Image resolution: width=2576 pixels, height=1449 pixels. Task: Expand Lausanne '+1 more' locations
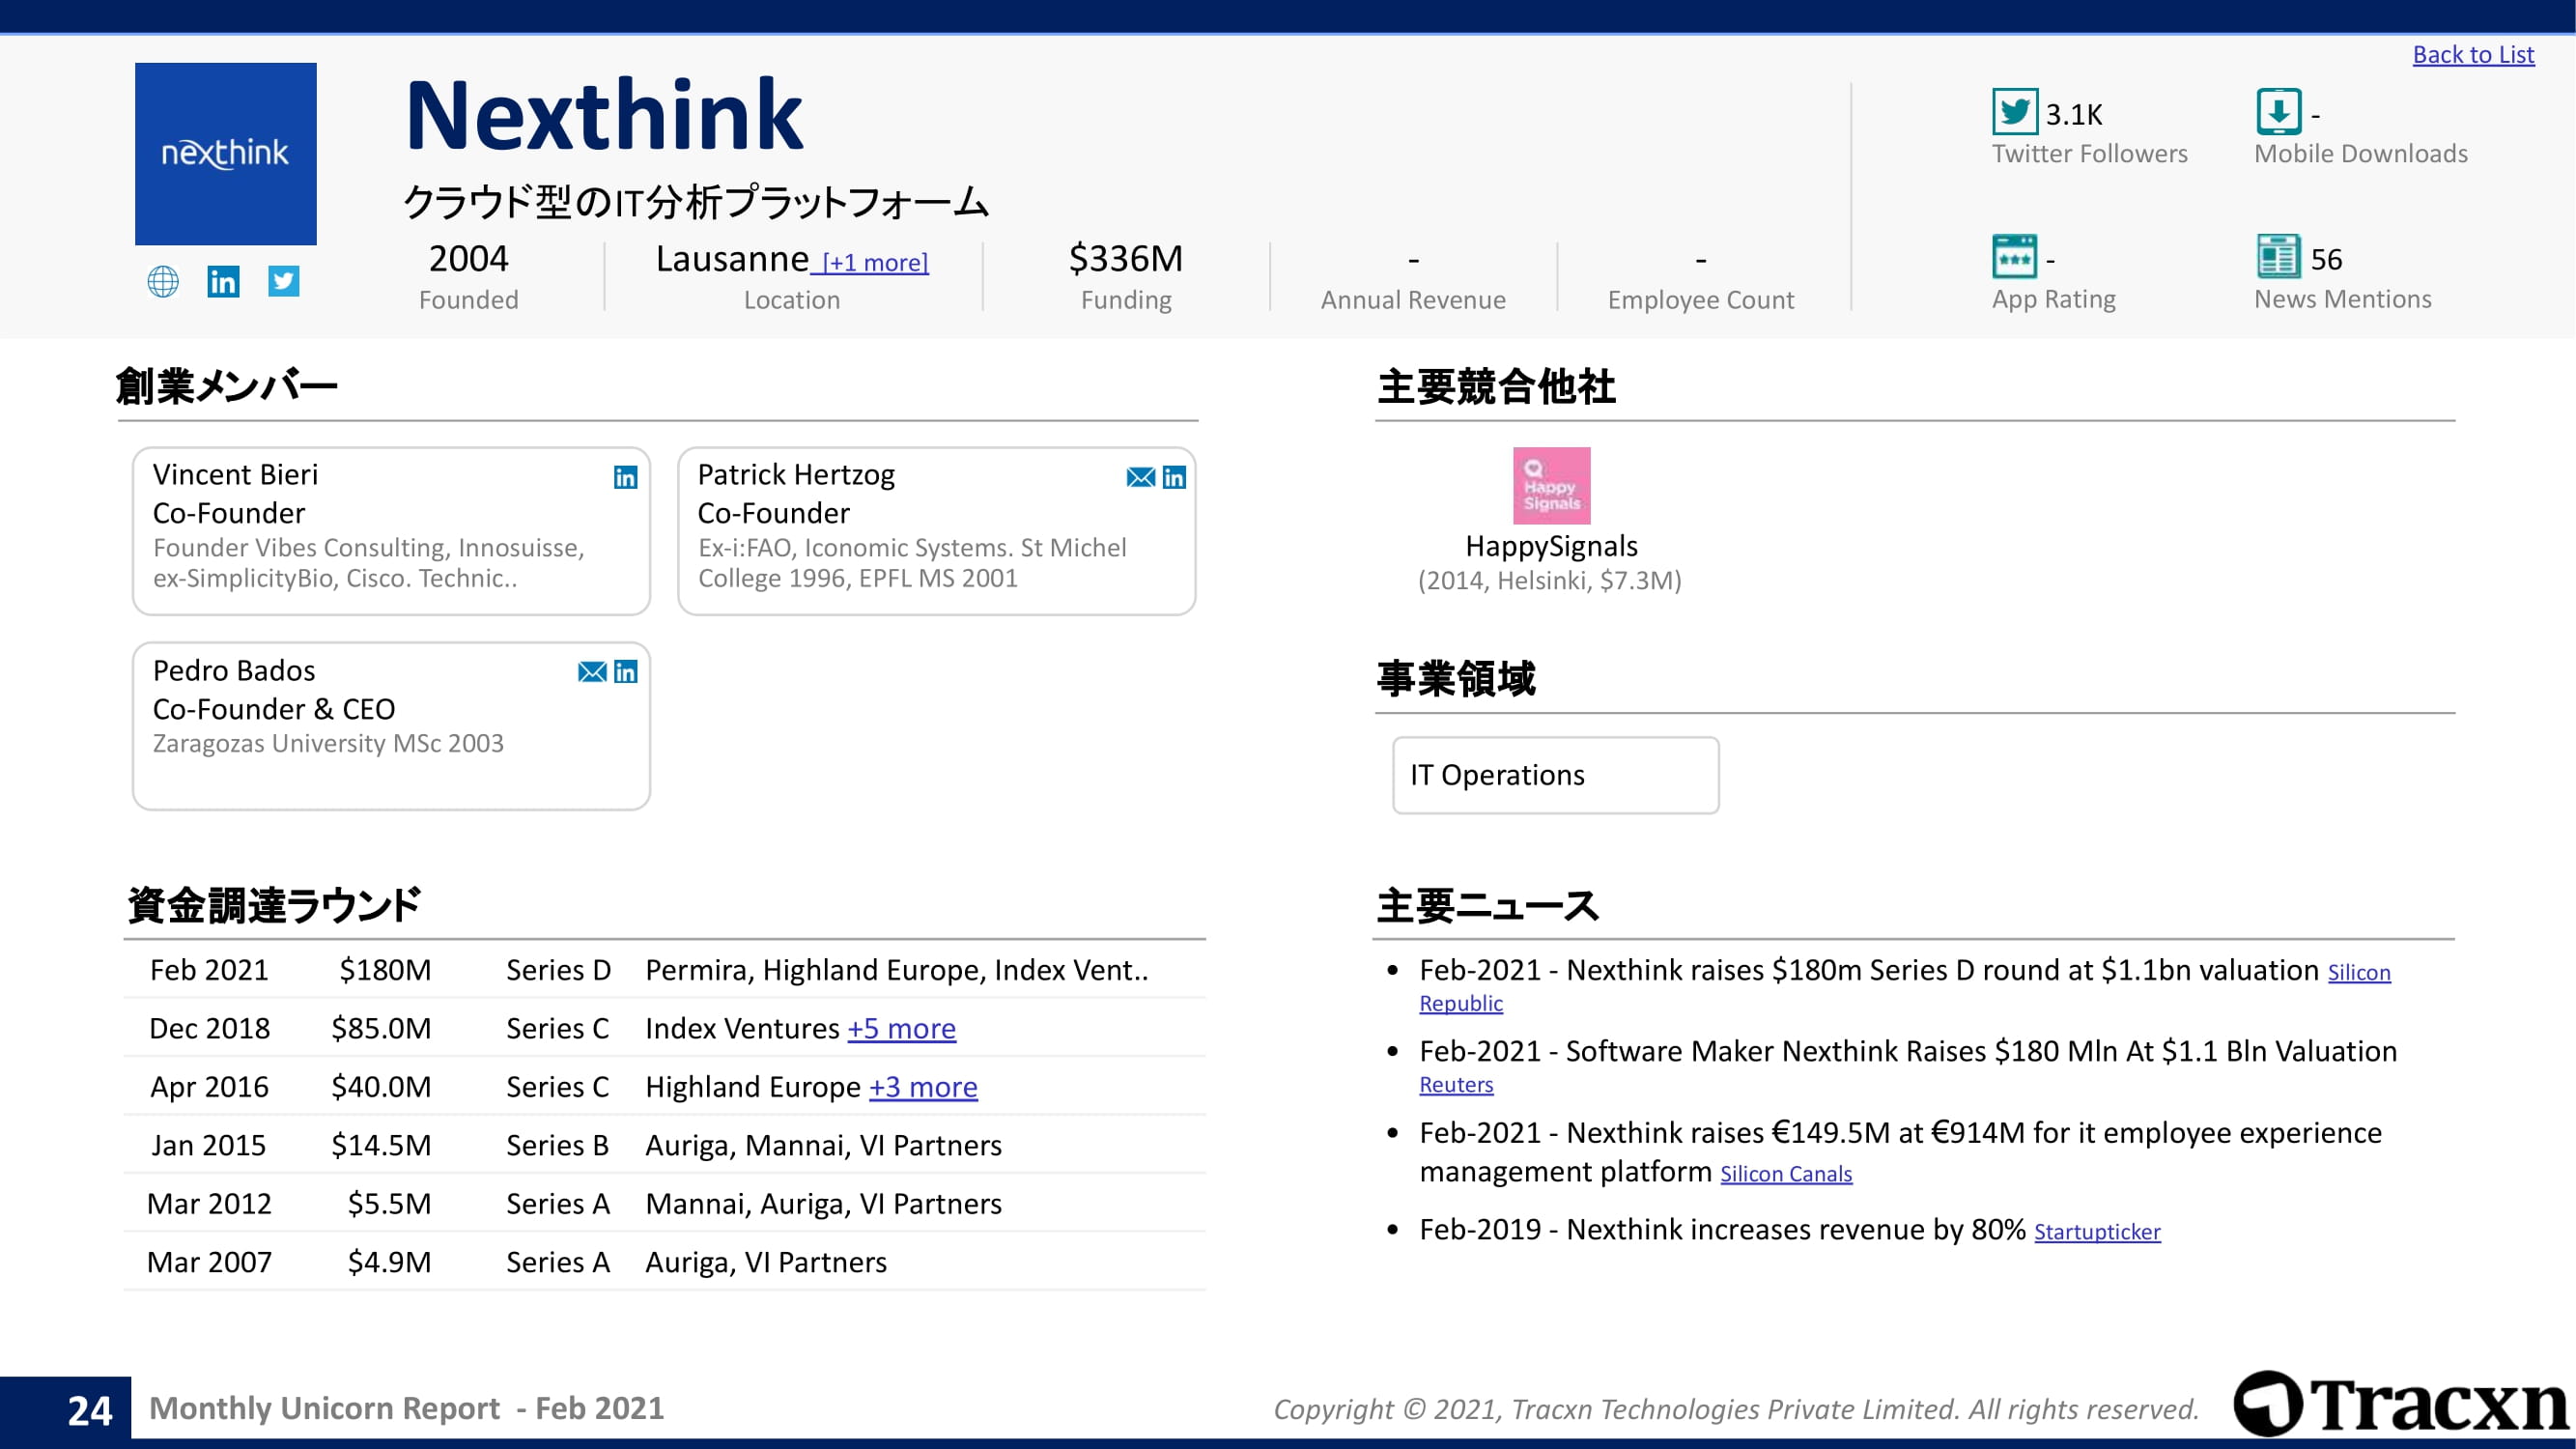coord(873,263)
